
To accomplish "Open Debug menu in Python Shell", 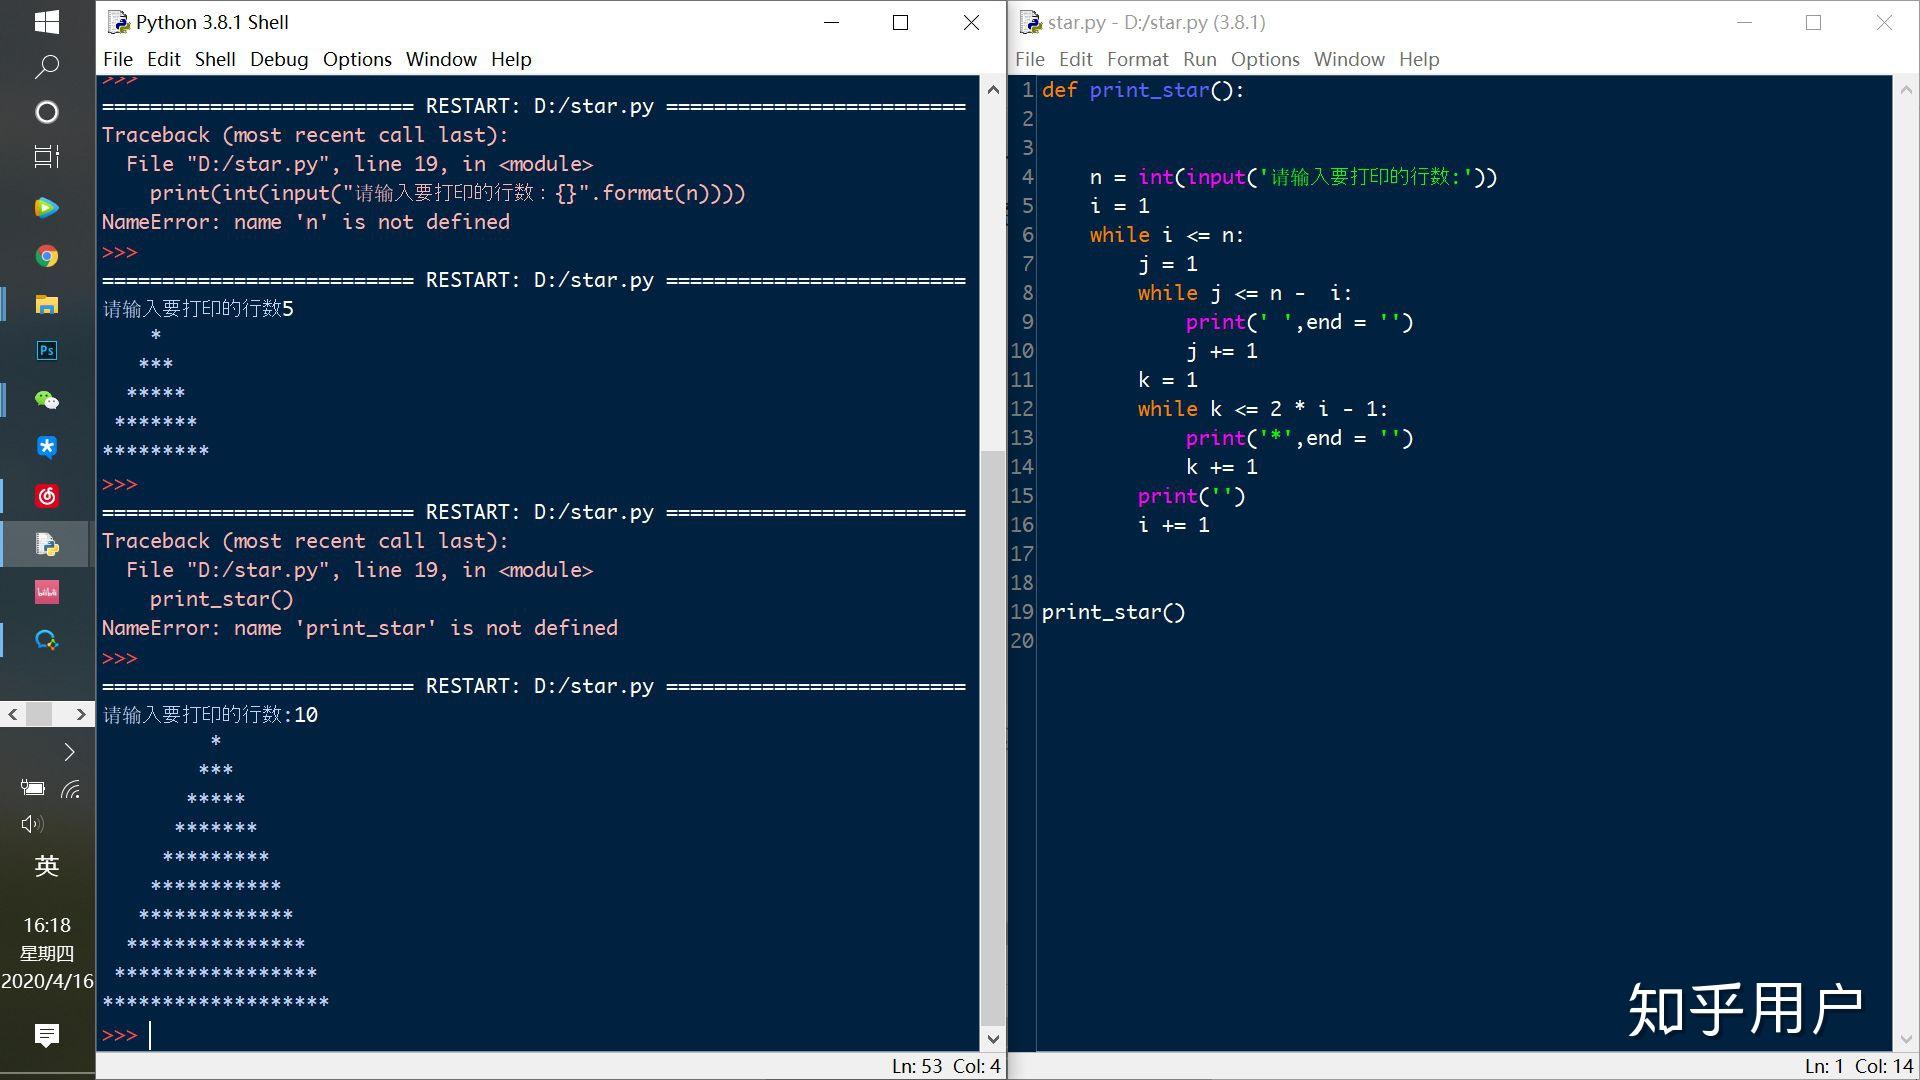I will click(x=279, y=59).
